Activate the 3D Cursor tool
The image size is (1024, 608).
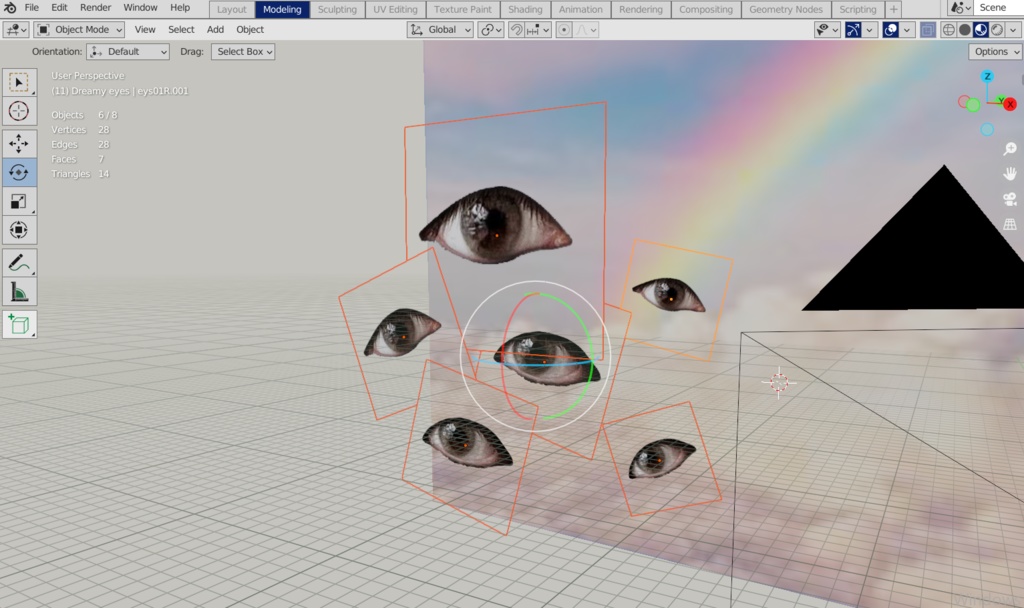19,112
